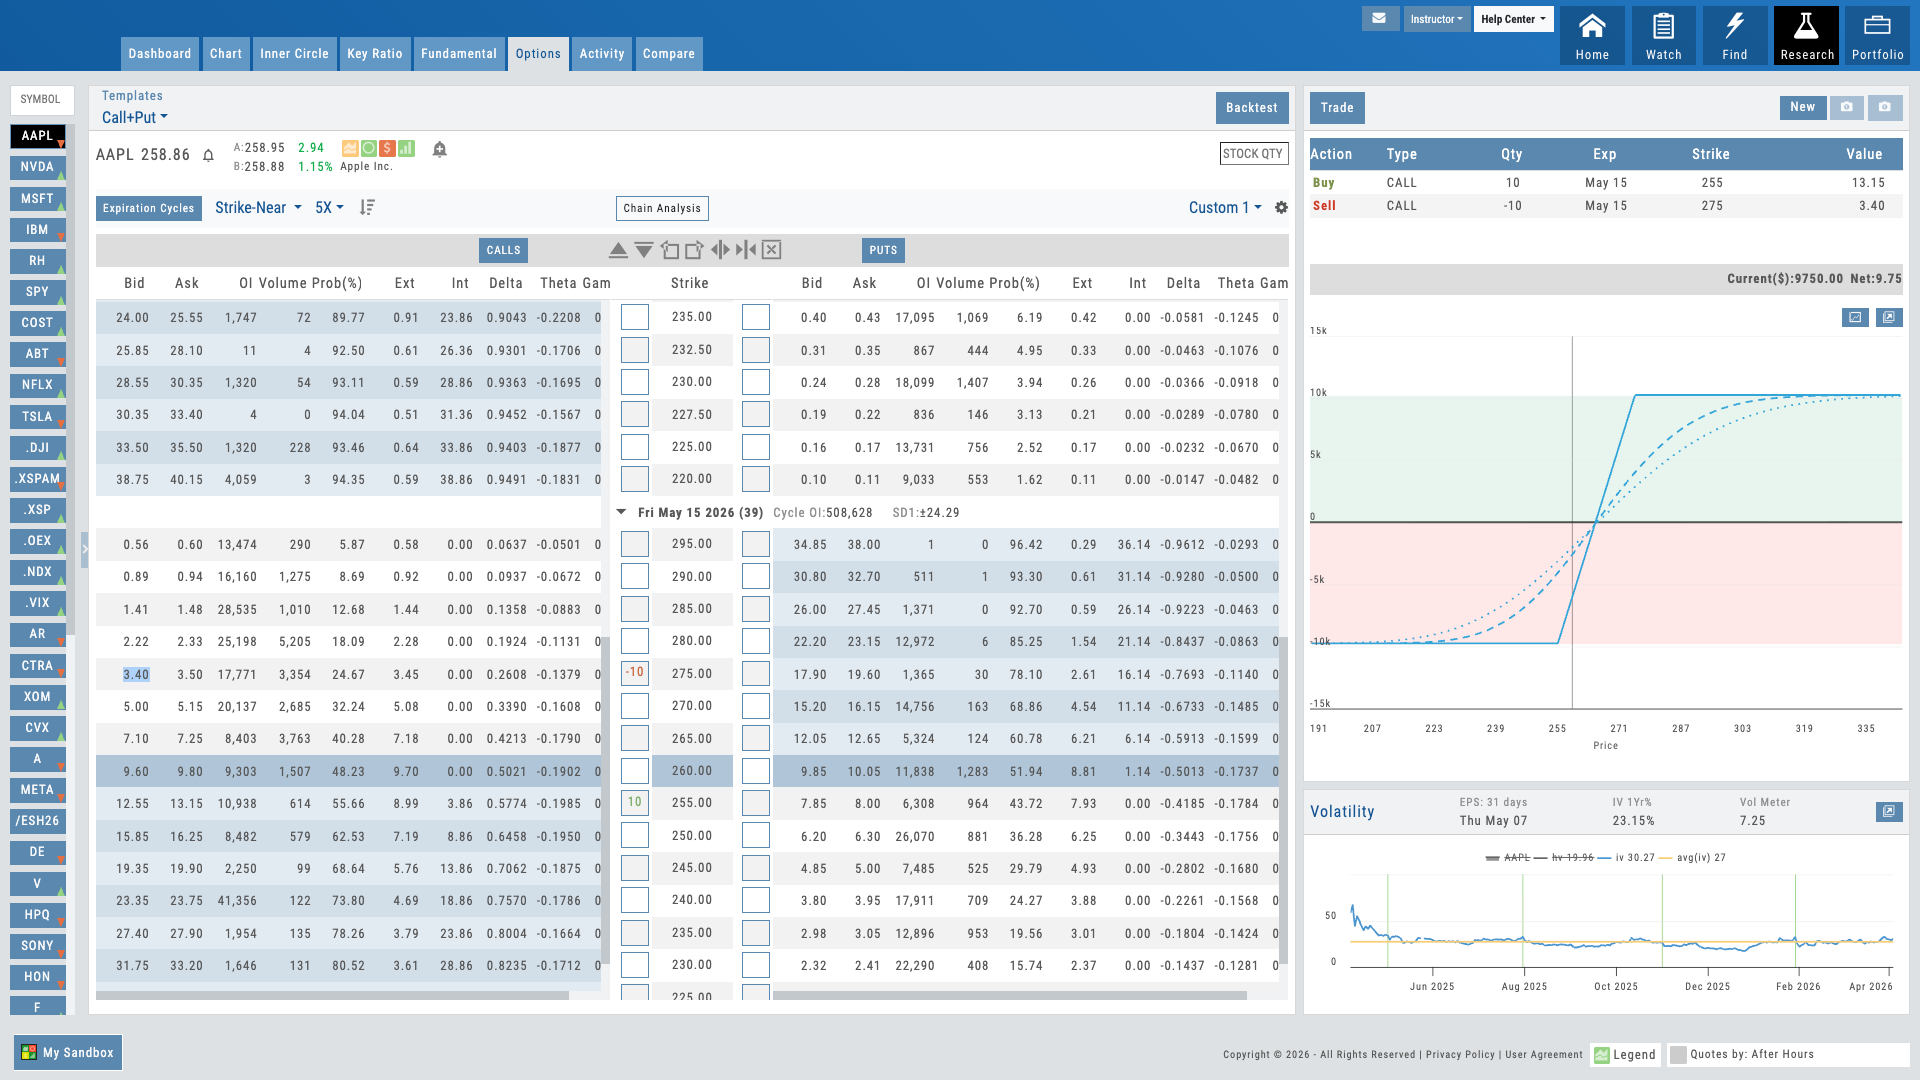Image resolution: width=1920 pixels, height=1080 pixels.
Task: Open the Activity tab
Action: pos(601,54)
